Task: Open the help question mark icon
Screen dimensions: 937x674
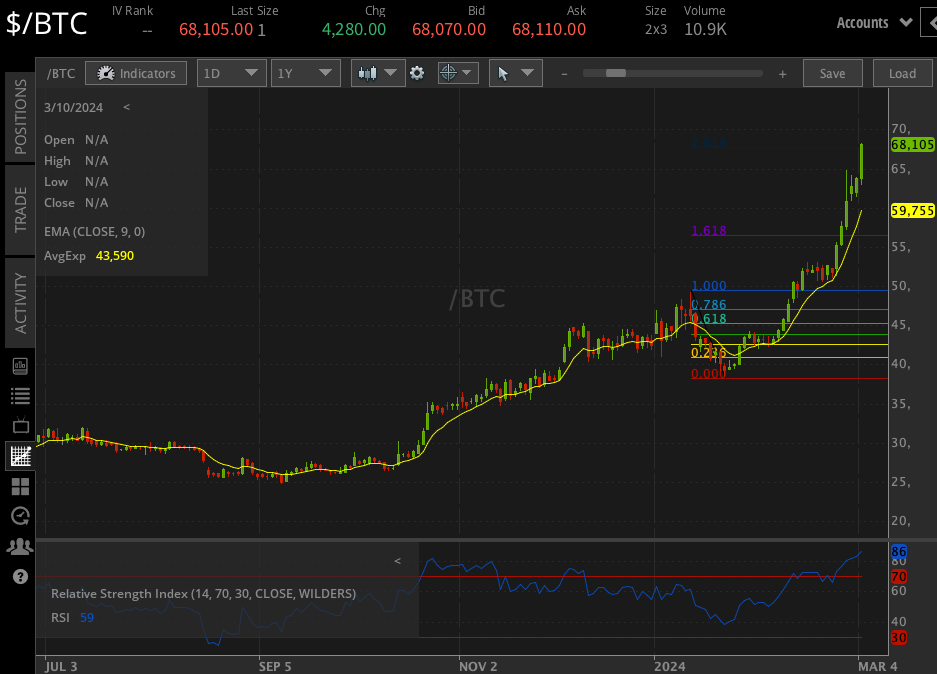Action: [x=19, y=576]
